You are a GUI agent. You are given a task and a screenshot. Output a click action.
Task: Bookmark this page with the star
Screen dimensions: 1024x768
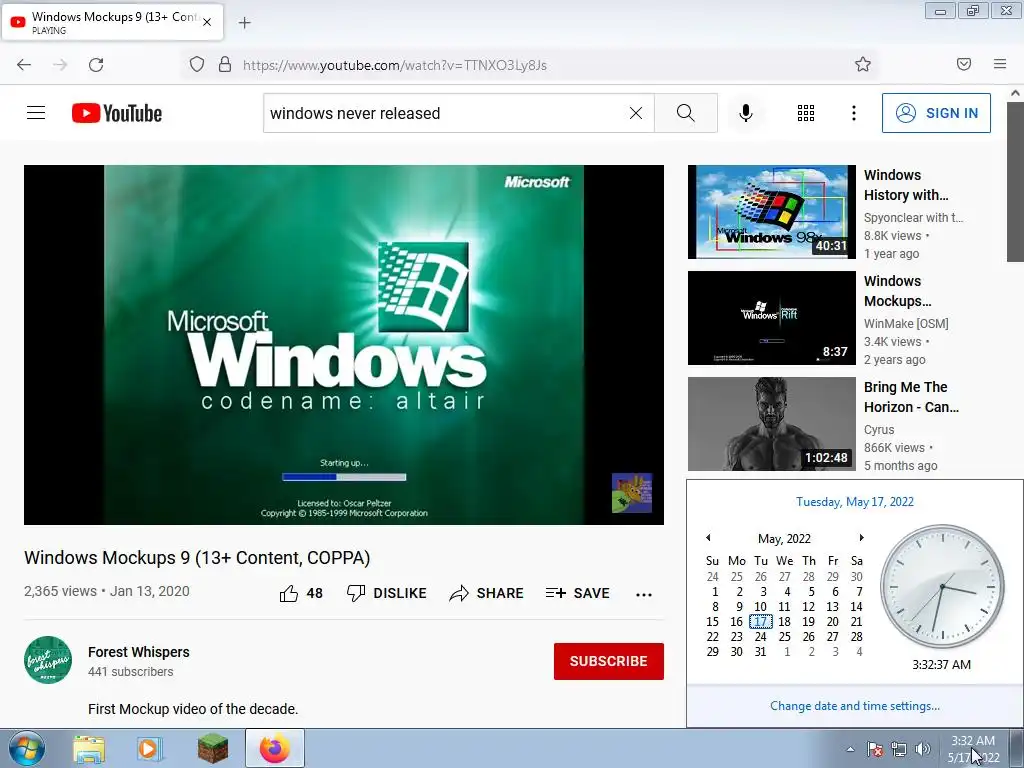click(863, 64)
